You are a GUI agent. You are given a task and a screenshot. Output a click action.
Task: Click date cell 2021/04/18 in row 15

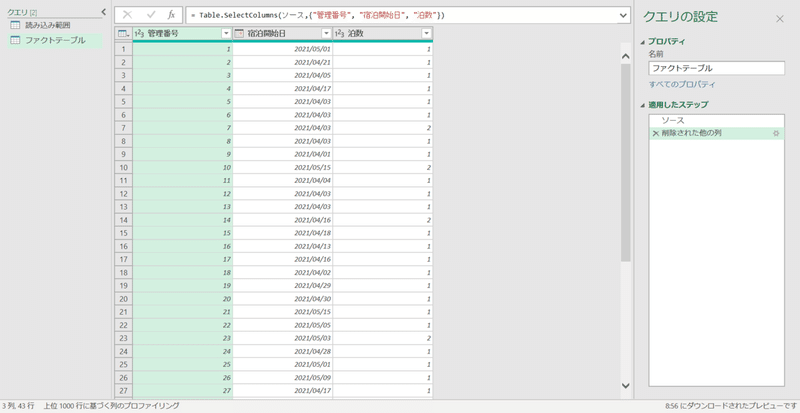(x=283, y=233)
